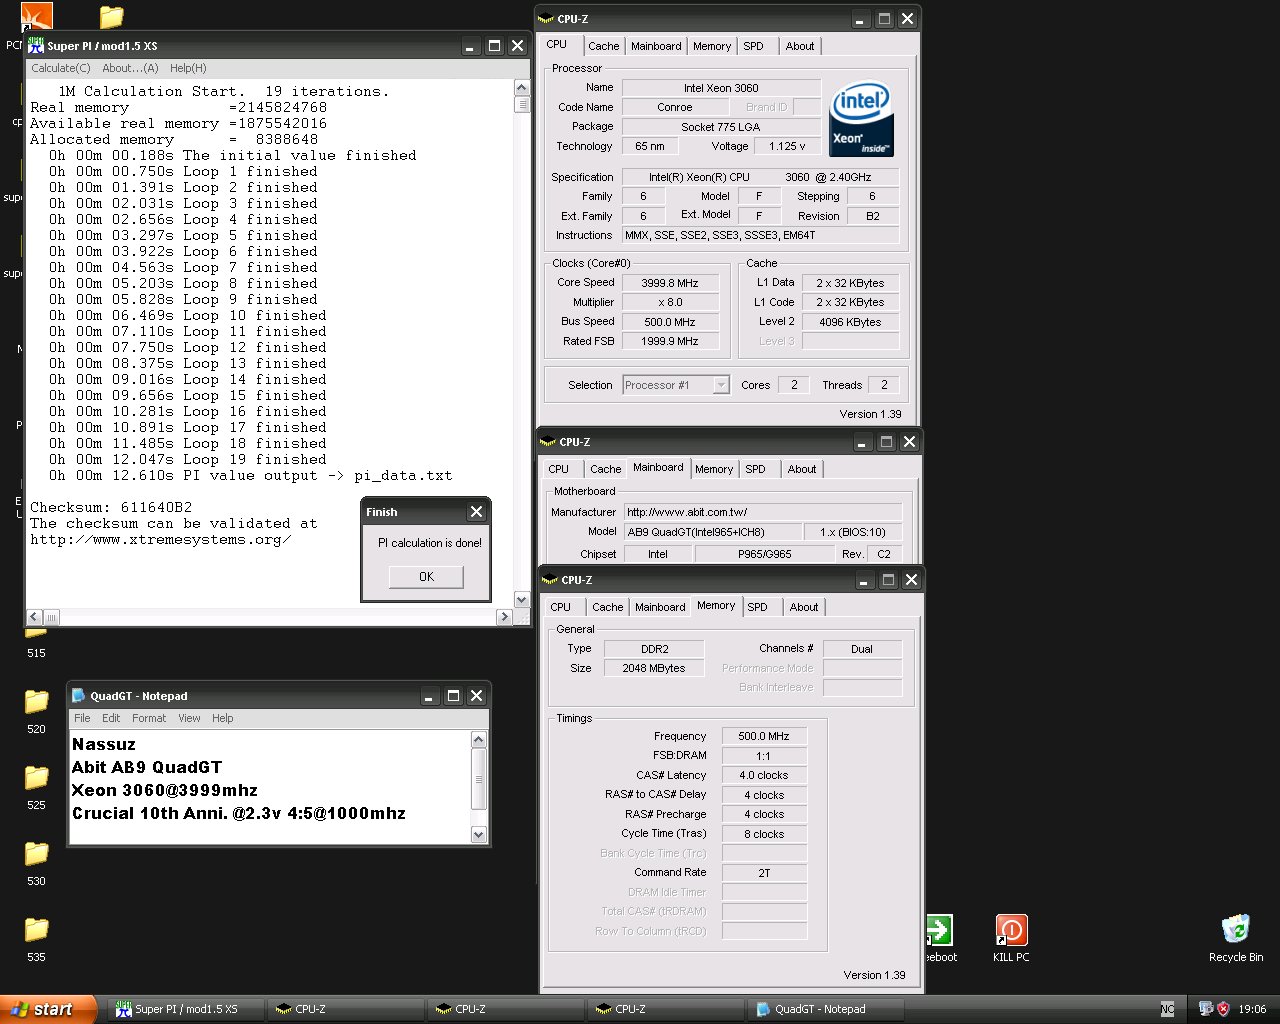Open About...(A) menu in Super PI
This screenshot has height=1024, width=1280.
click(x=130, y=68)
